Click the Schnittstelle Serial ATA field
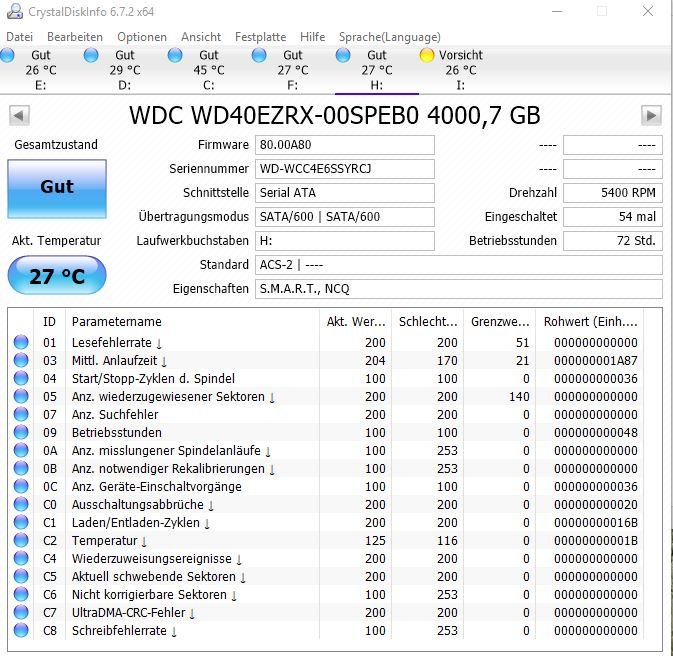Viewport: 673px width, 656px height. coord(345,193)
